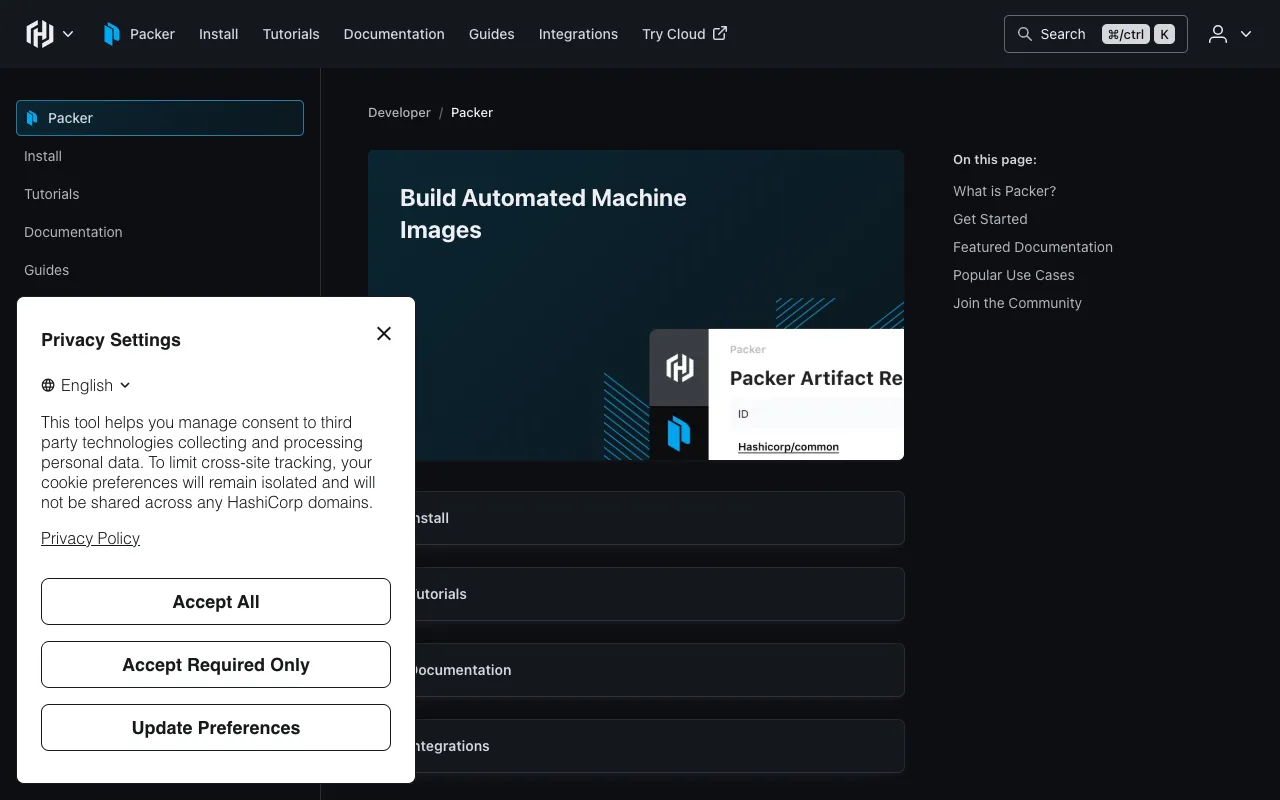Click the Packer logo icon next to Packer
This screenshot has height=800, width=1280.
pos(112,33)
